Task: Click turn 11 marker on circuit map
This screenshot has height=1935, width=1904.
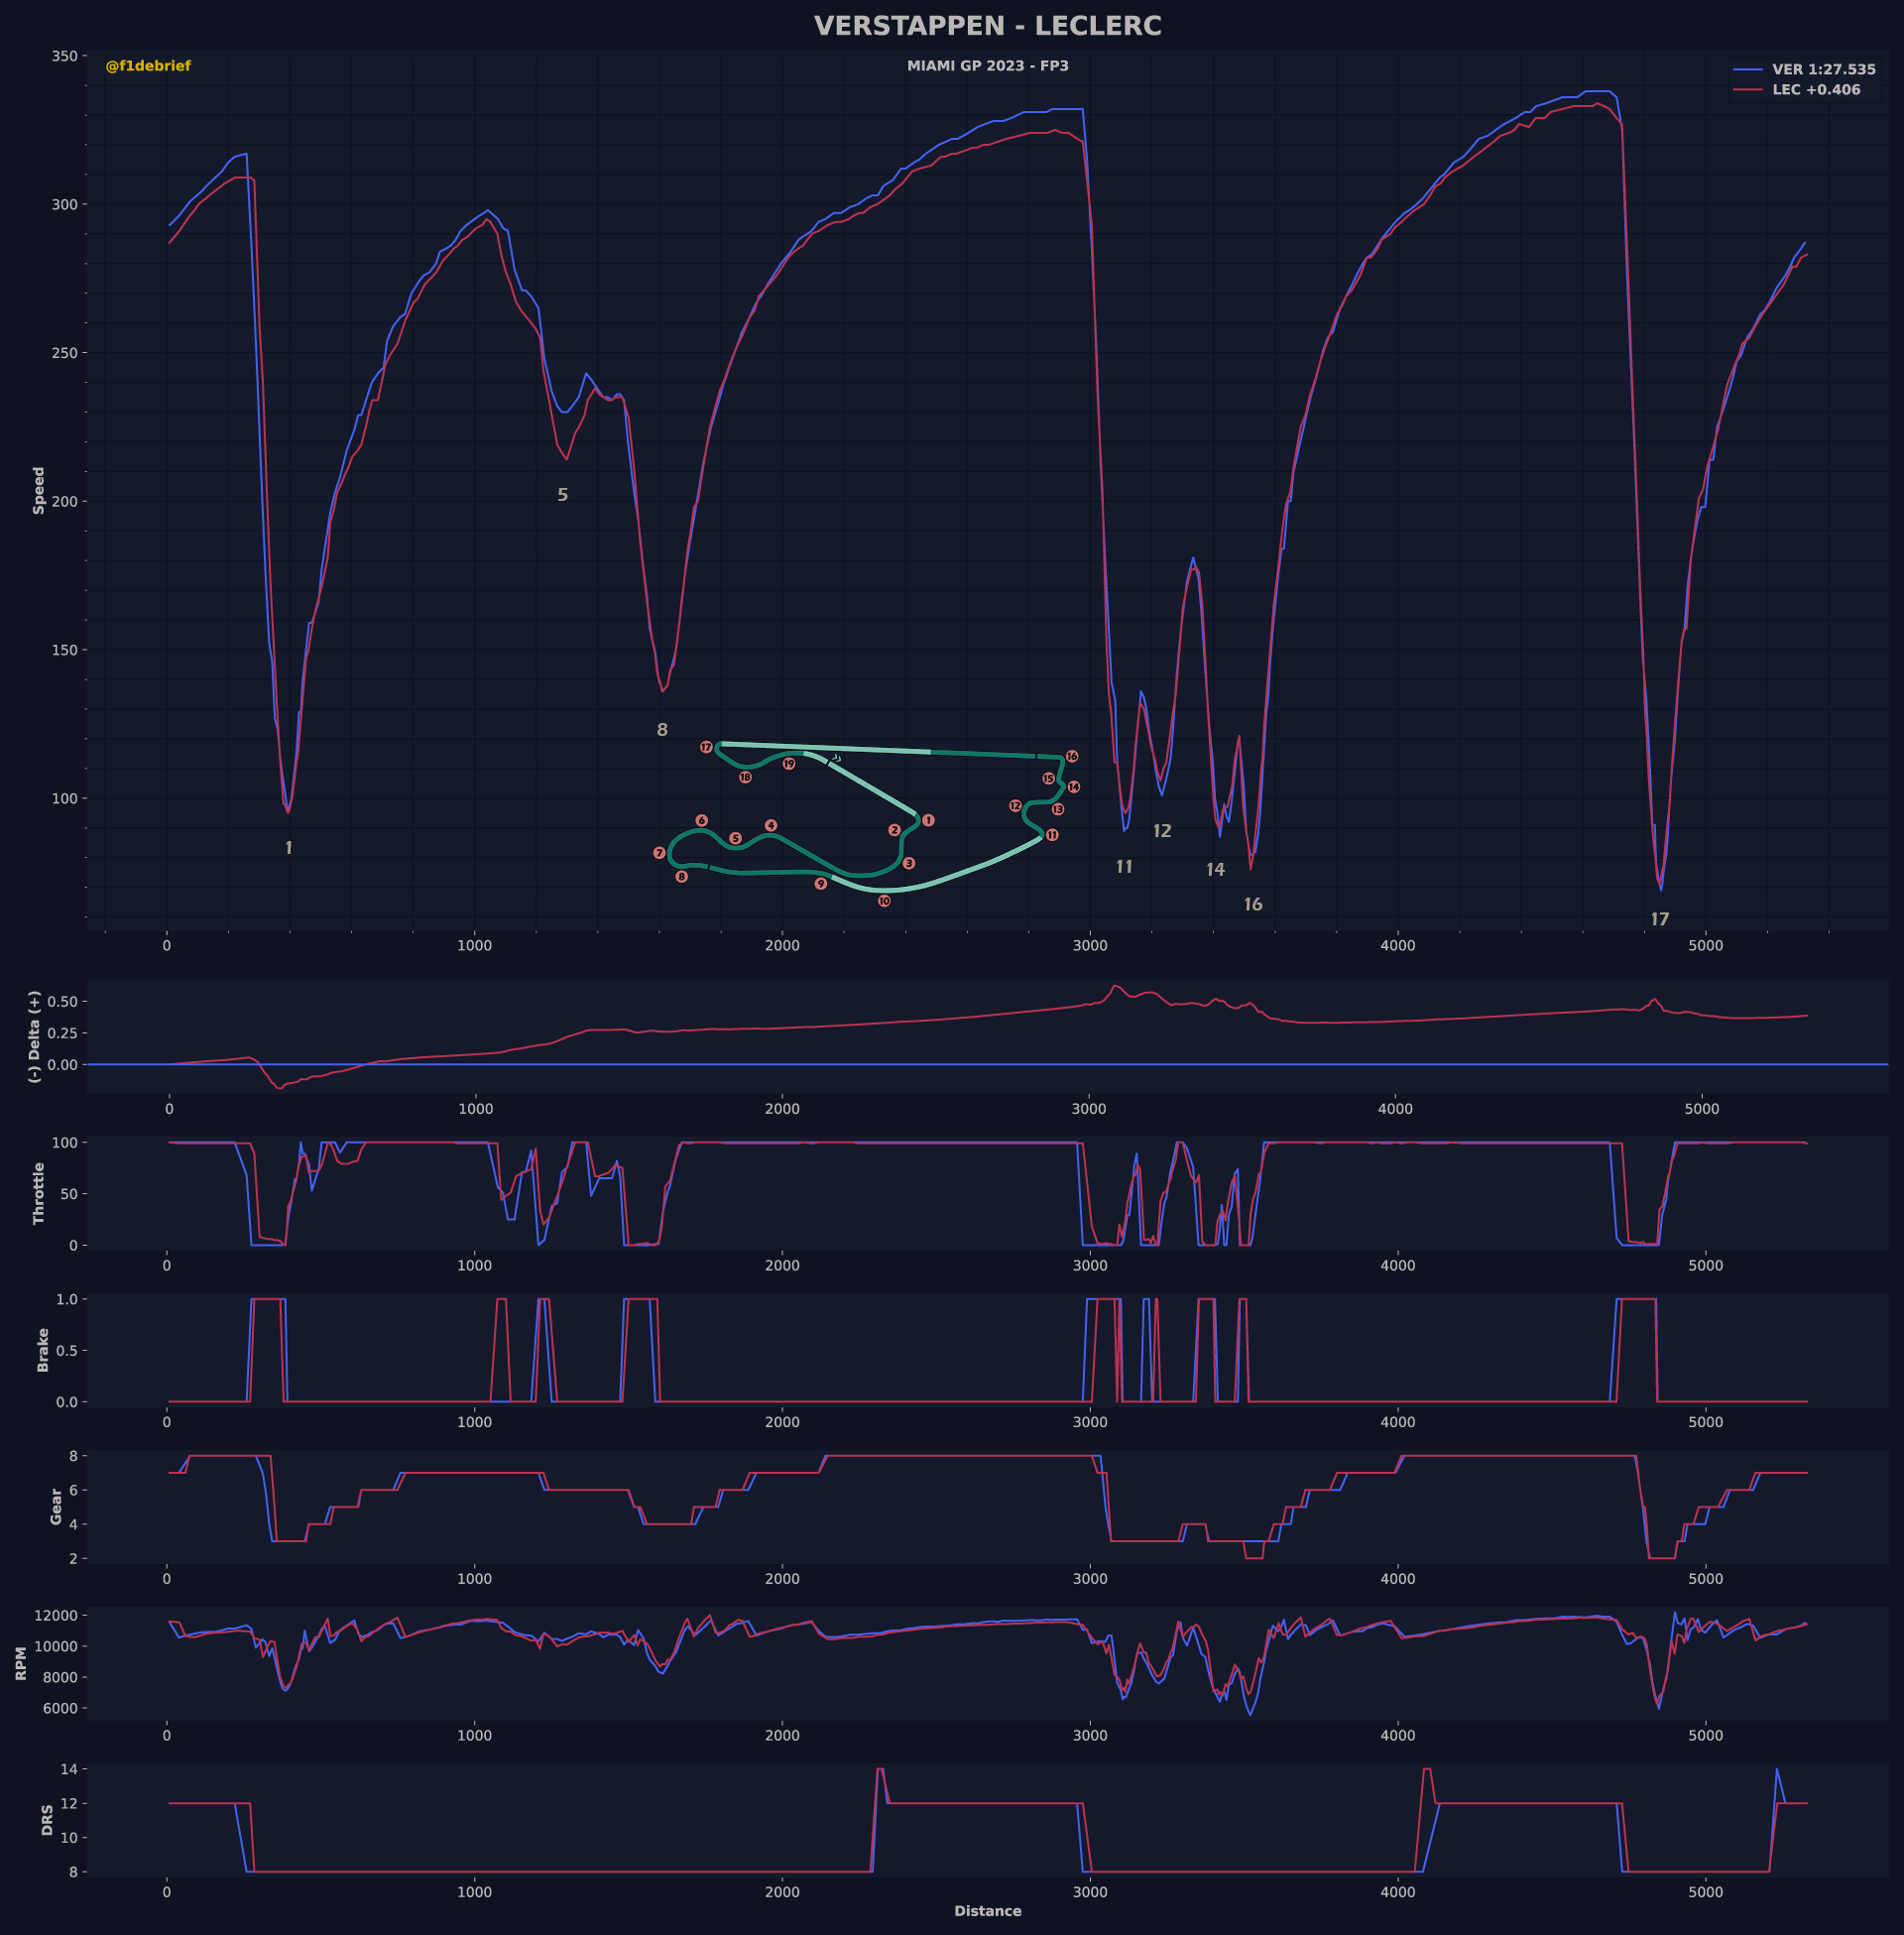Action: coord(1052,835)
